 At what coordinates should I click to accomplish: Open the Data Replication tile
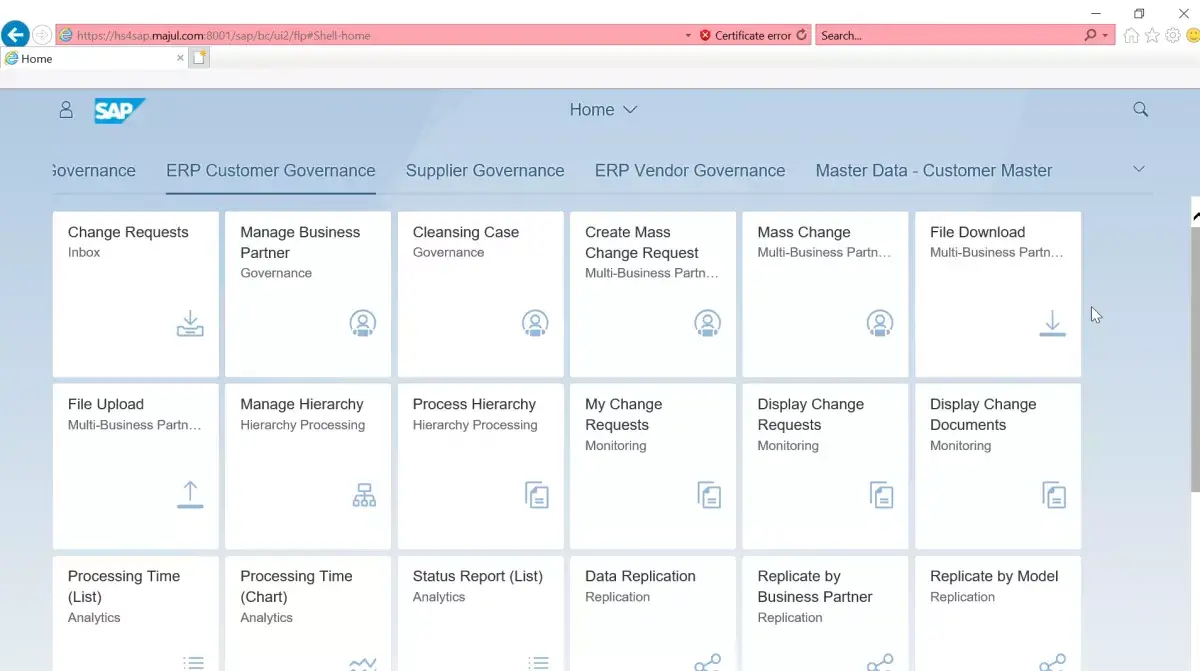(x=653, y=613)
